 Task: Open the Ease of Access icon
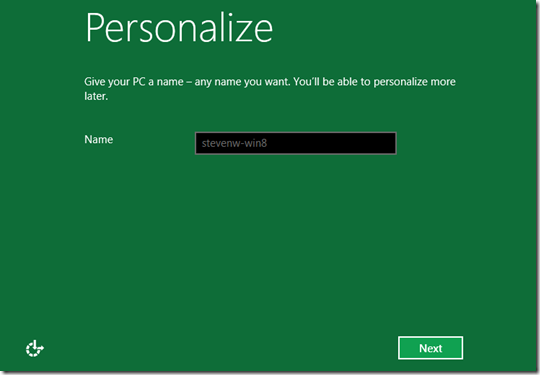click(34, 348)
